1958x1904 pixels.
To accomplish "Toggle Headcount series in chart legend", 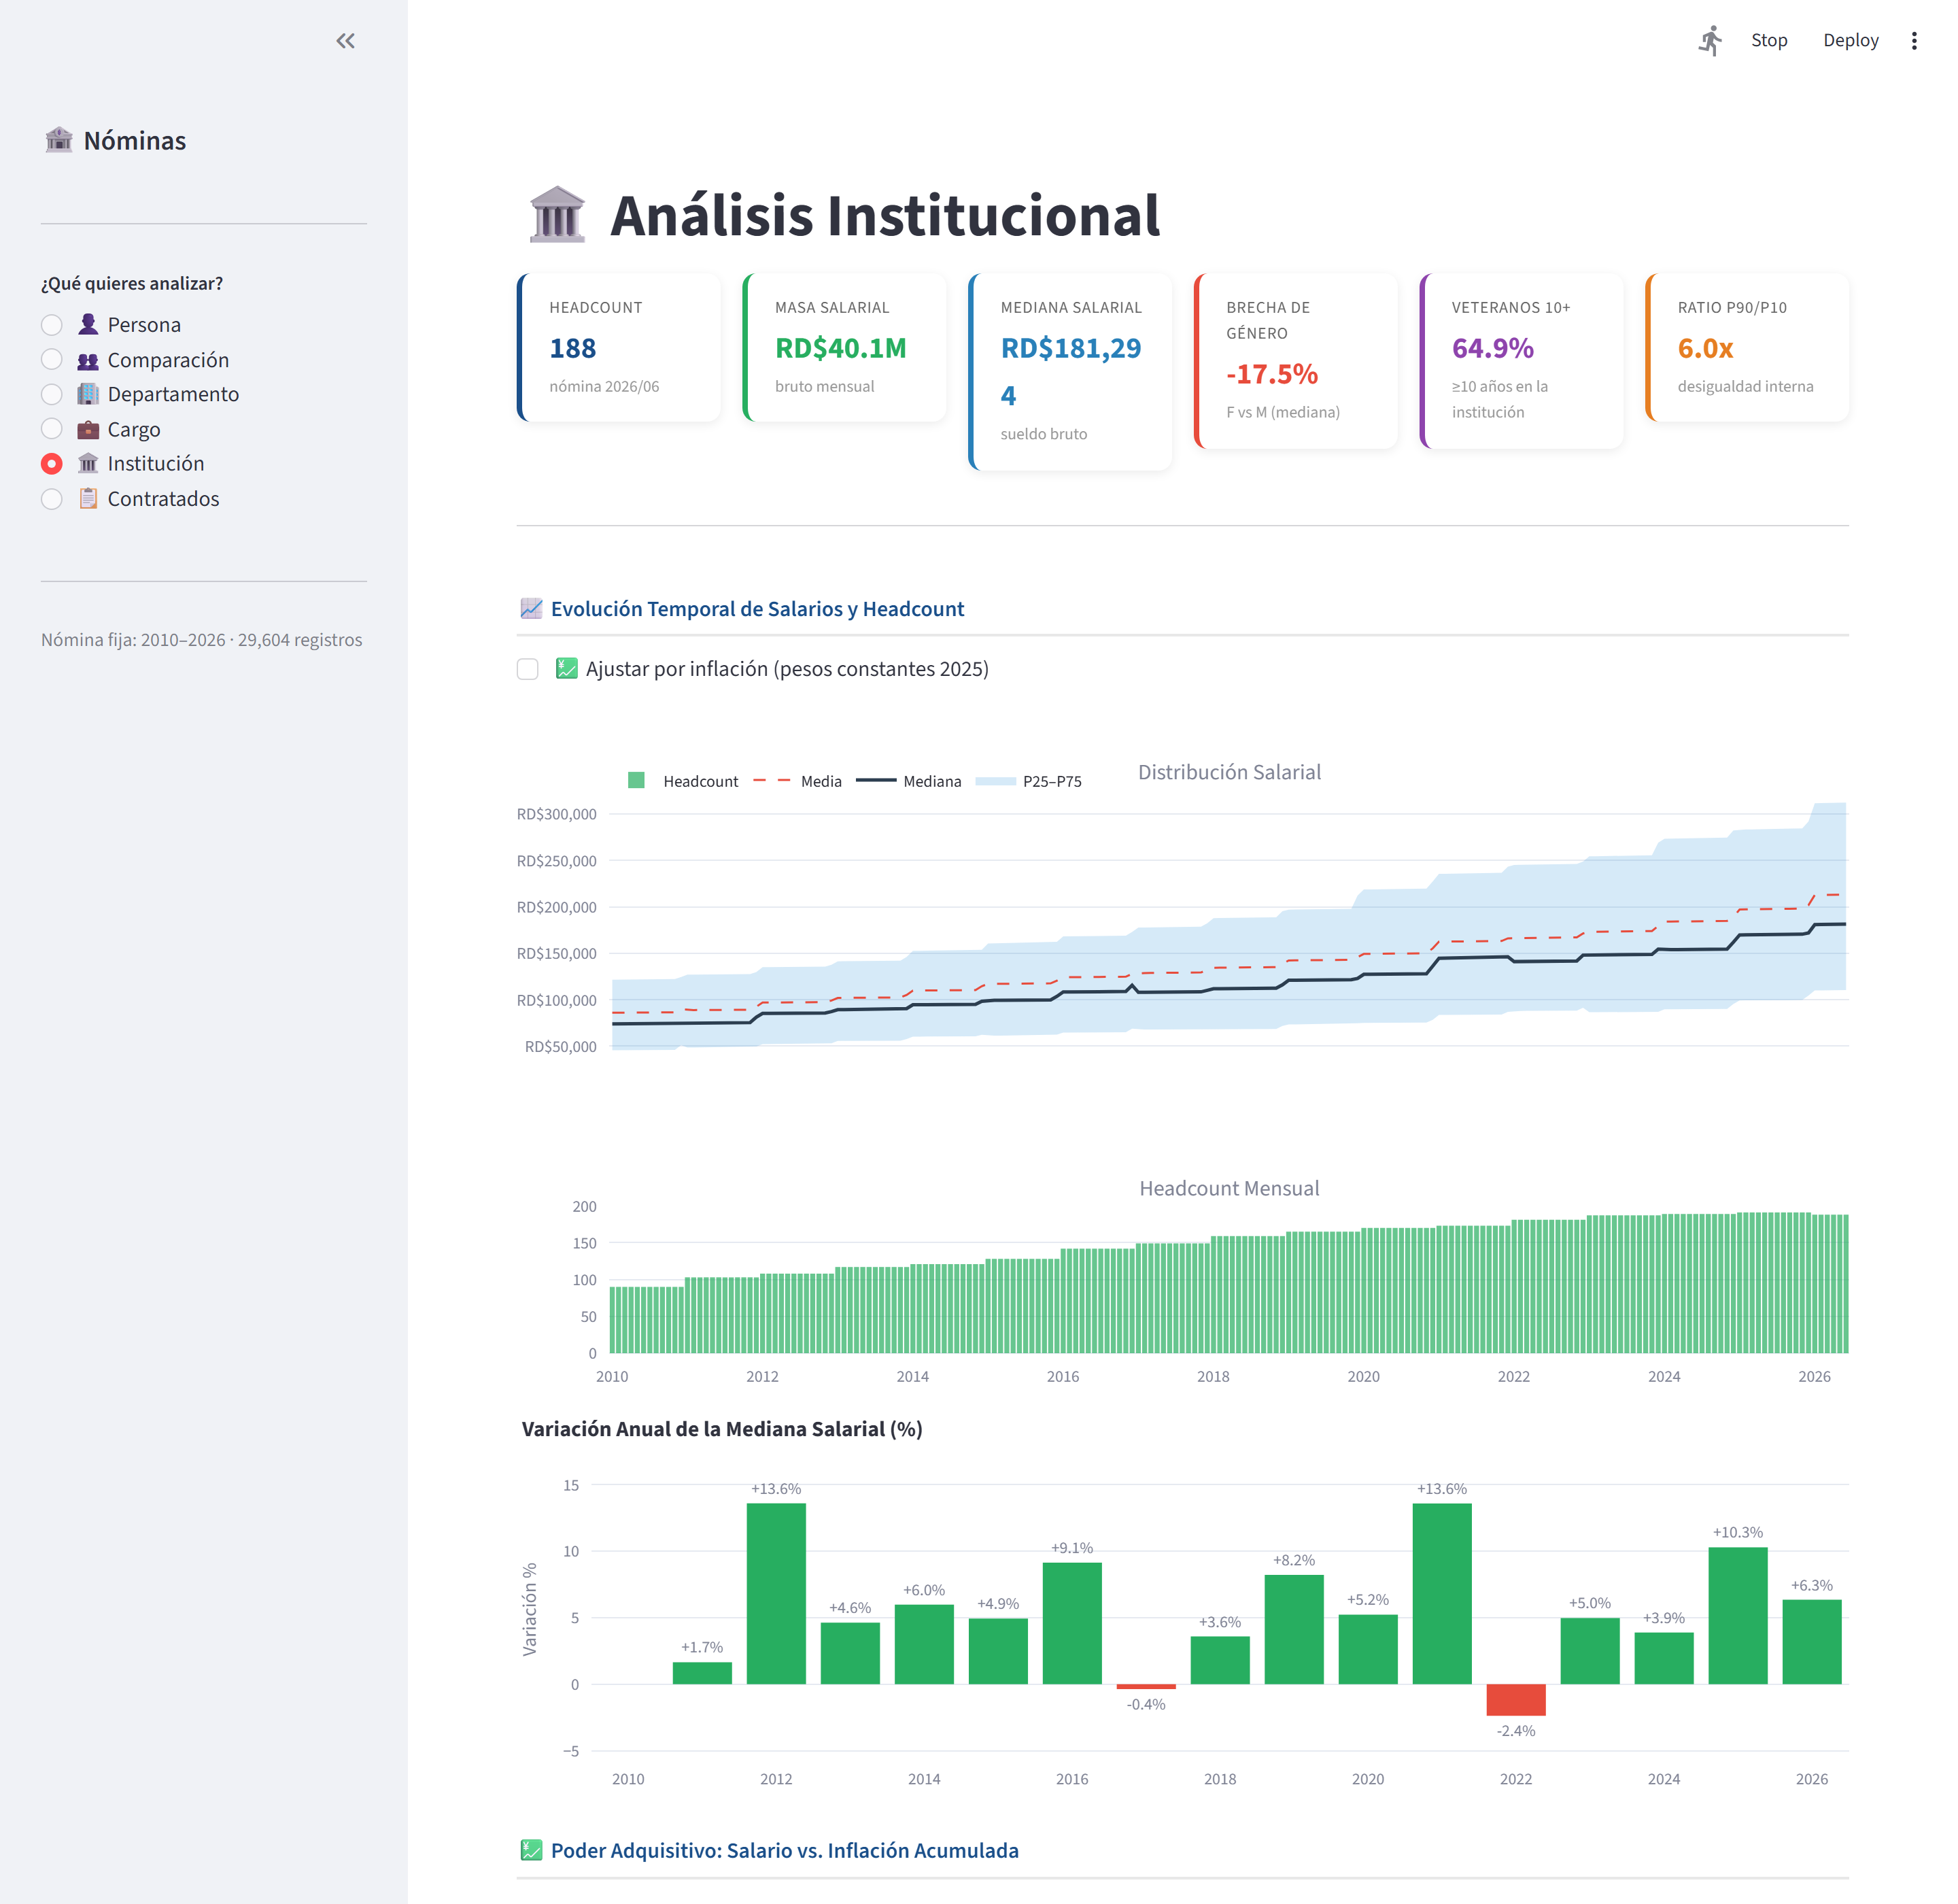I will (683, 781).
